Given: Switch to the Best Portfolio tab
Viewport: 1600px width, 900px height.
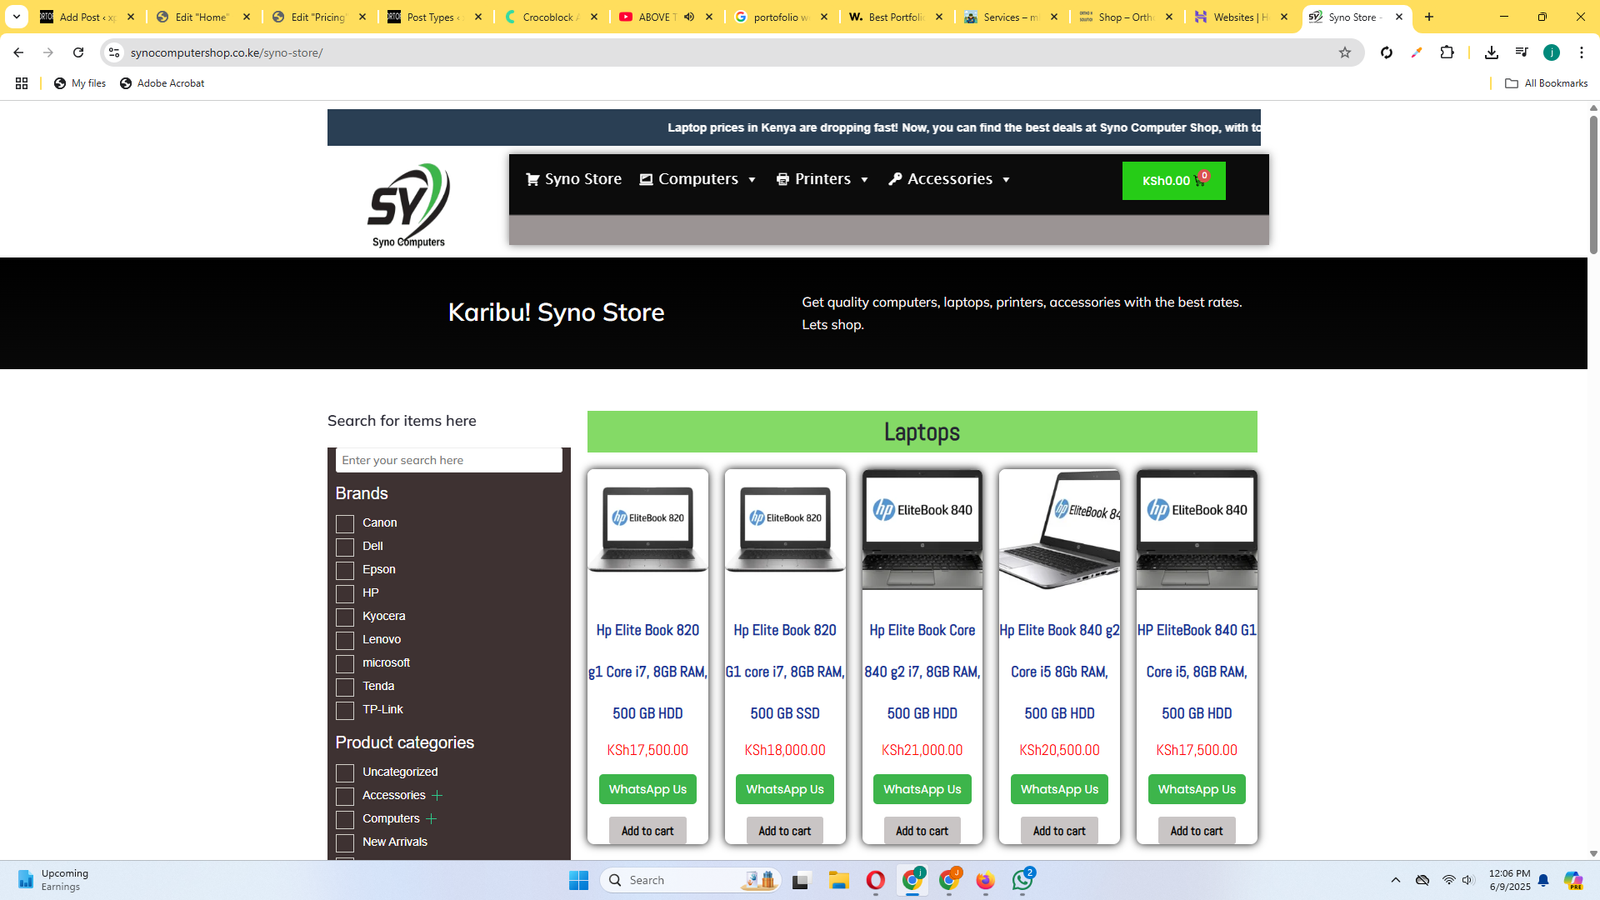Looking at the screenshot, I should (x=896, y=17).
